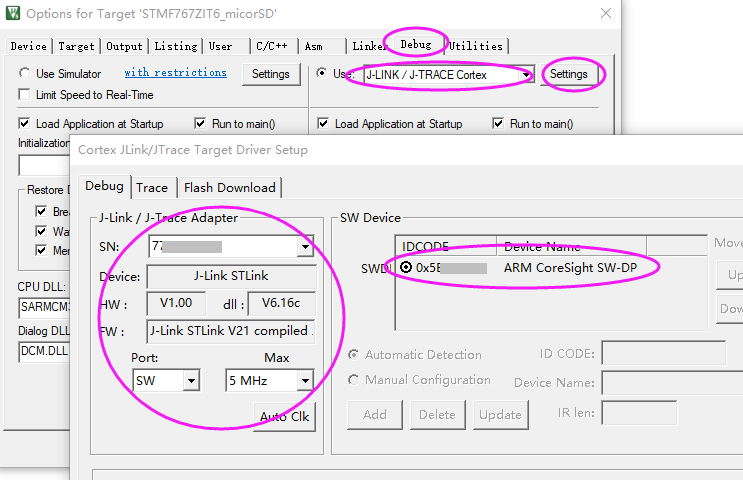The height and width of the screenshot is (480, 743).
Task: Select the Use Simulator radio button
Action: (x=24, y=73)
